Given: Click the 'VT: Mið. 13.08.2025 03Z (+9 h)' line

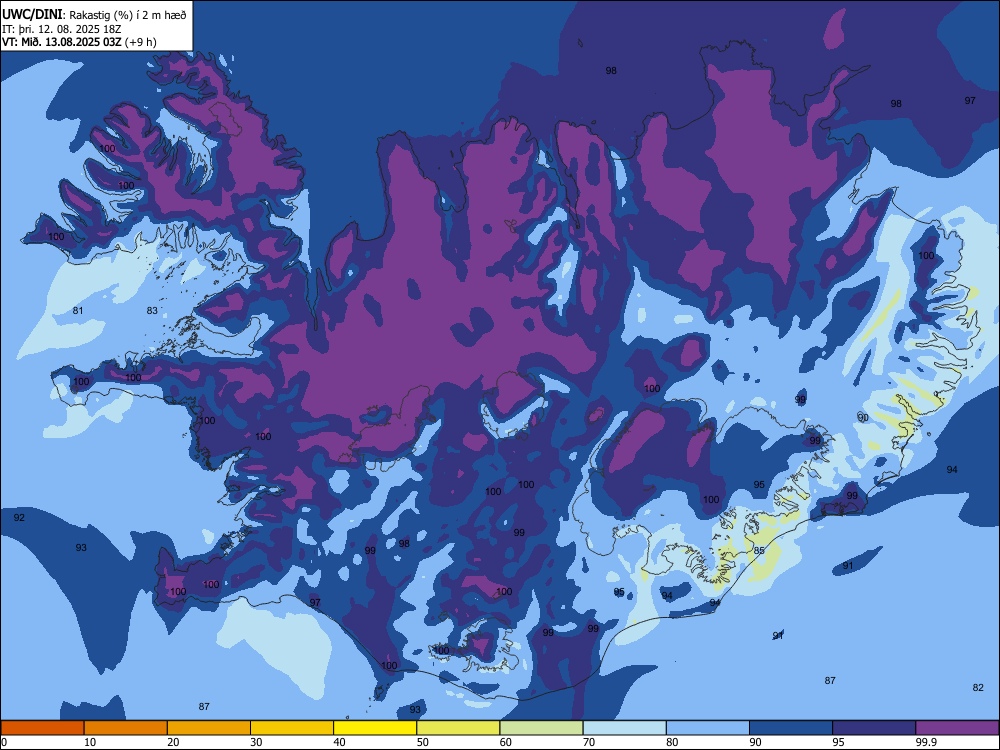Looking at the screenshot, I should click(x=79, y=42).
